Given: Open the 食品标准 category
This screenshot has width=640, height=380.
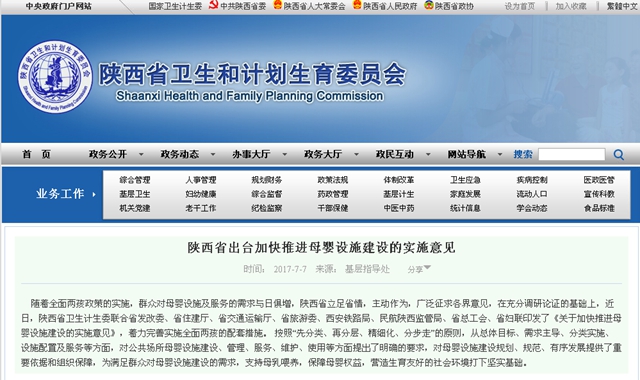Looking at the screenshot, I should (x=599, y=208).
